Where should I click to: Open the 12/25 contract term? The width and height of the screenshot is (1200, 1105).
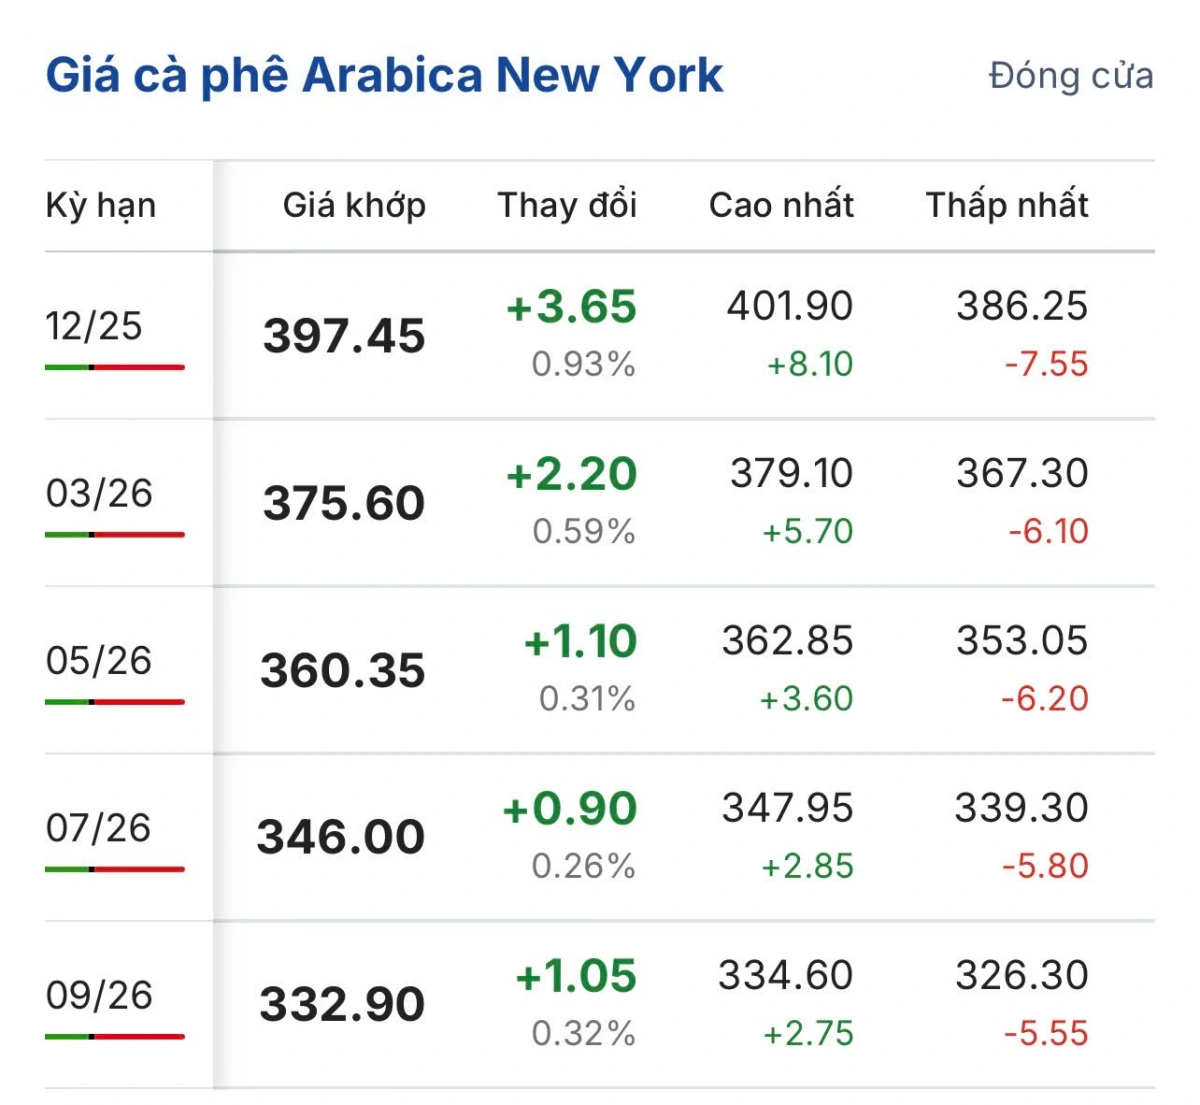click(x=94, y=326)
